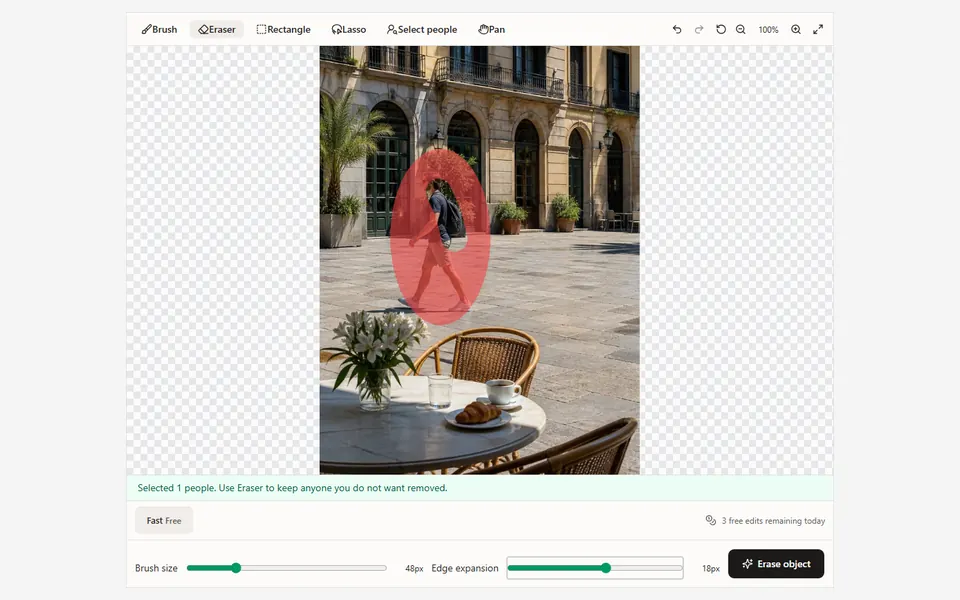Click the '3 free edits remaining today' text

pos(773,521)
